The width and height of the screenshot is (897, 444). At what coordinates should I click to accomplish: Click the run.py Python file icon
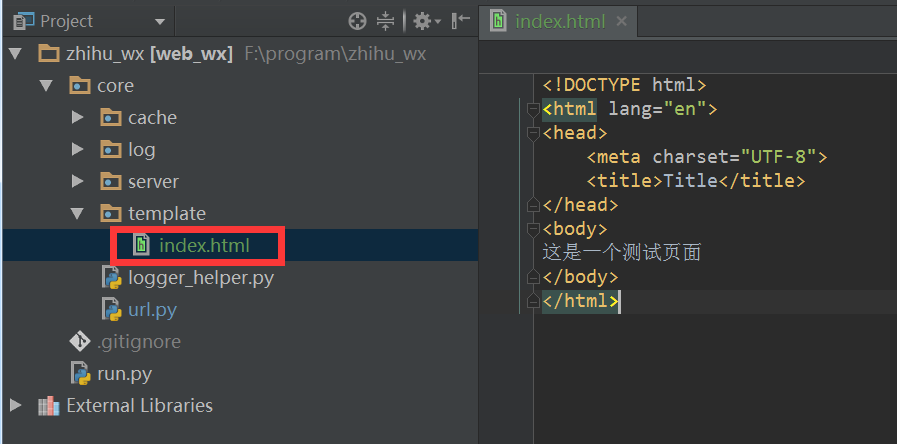[80, 373]
